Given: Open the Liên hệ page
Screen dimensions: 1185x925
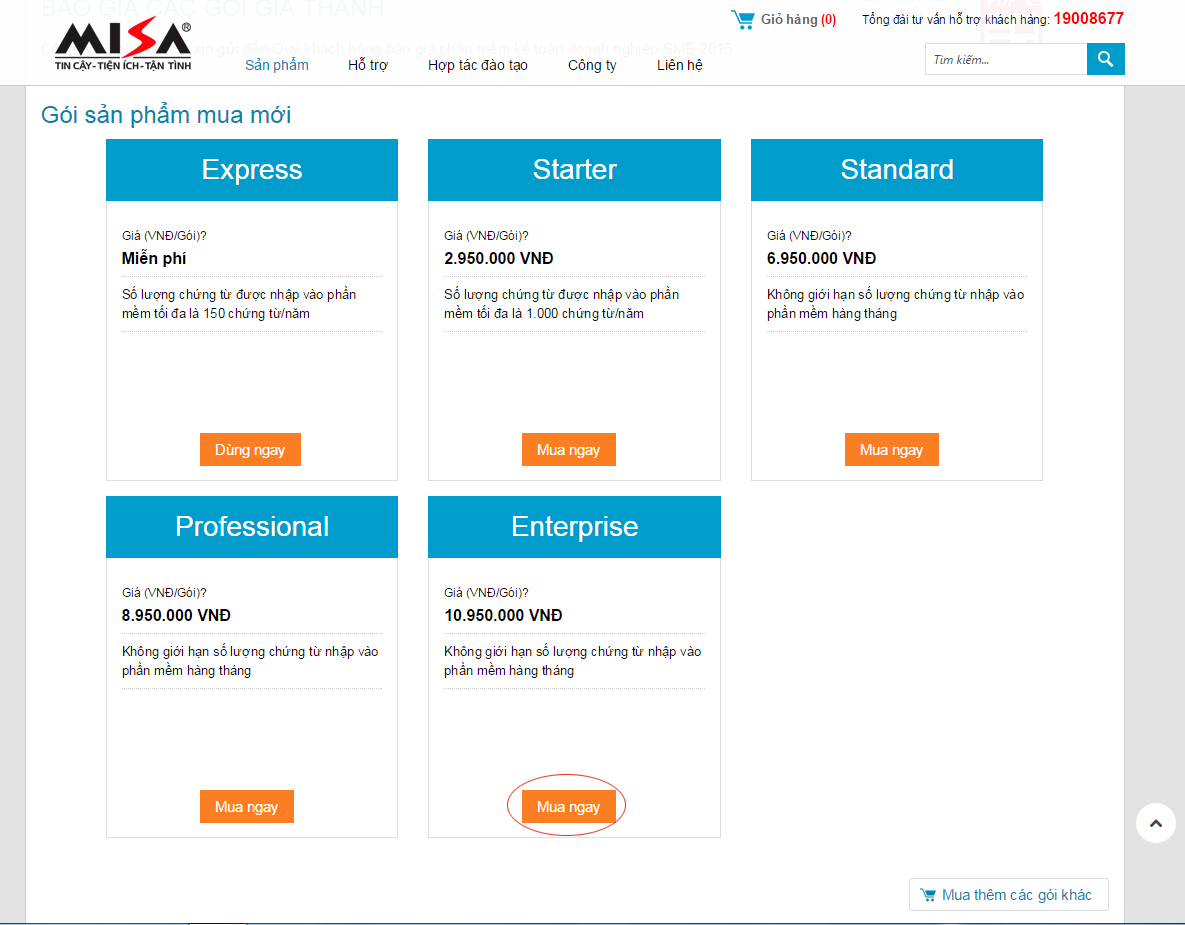Looking at the screenshot, I should 680,65.
